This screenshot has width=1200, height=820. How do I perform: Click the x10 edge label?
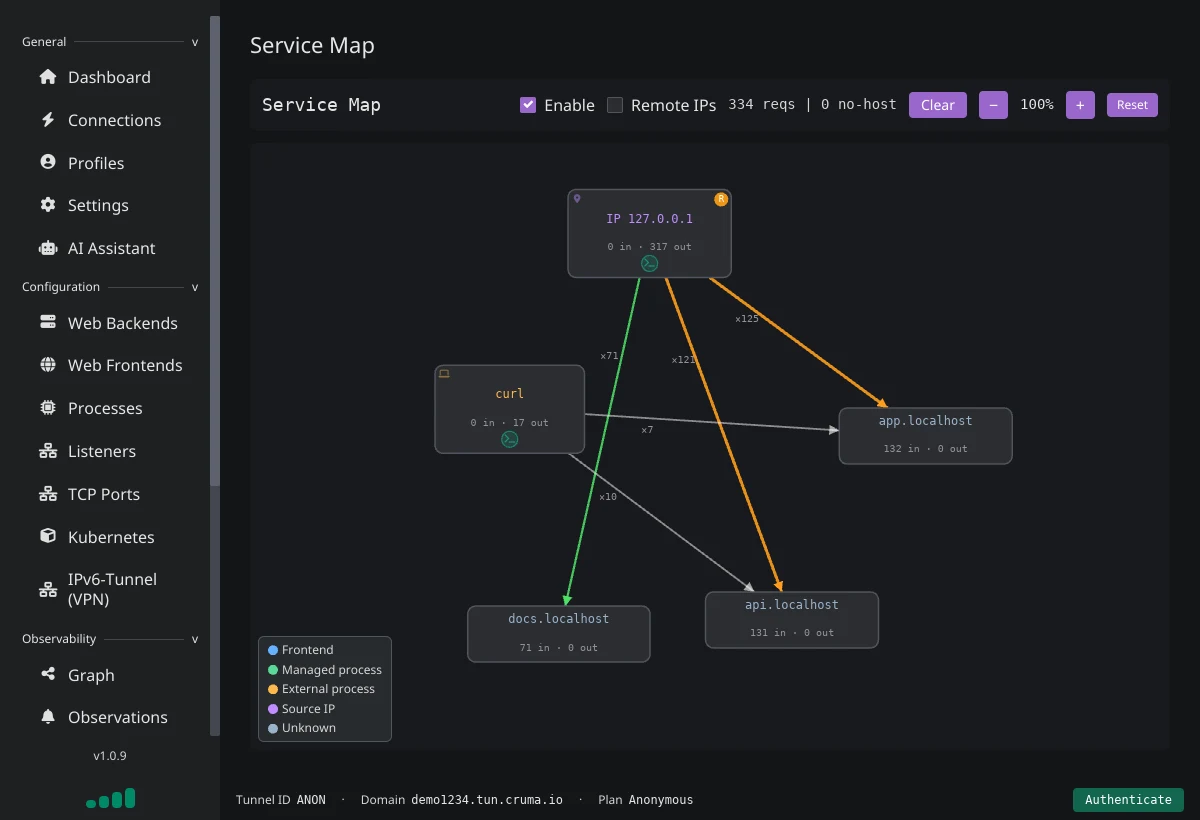coord(608,497)
